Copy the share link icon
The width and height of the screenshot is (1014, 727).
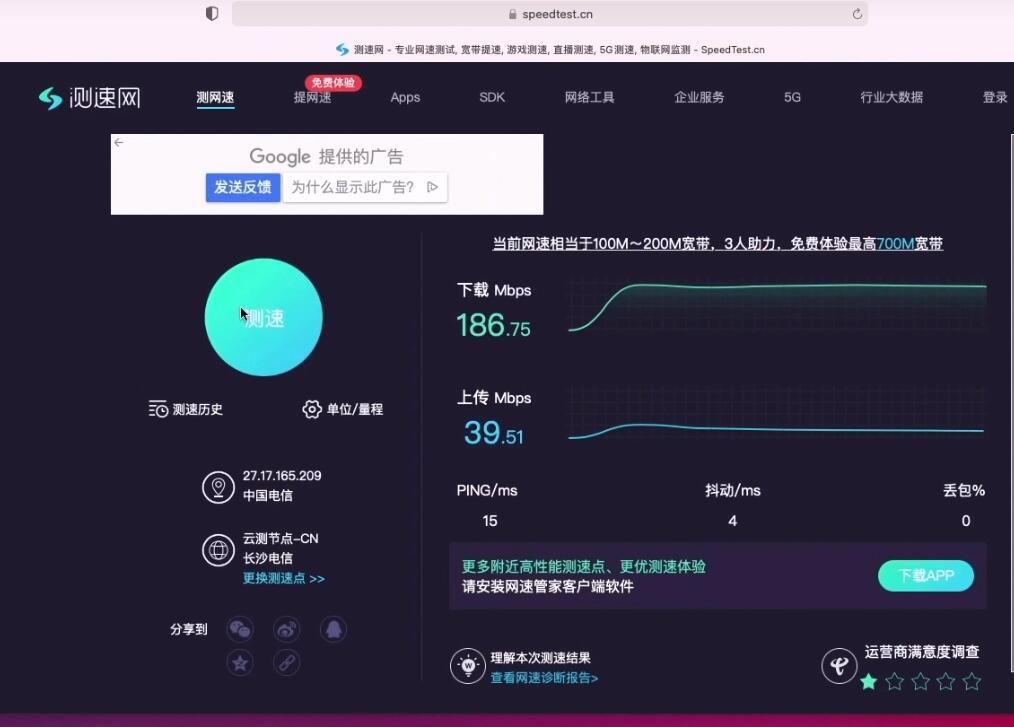(287, 662)
